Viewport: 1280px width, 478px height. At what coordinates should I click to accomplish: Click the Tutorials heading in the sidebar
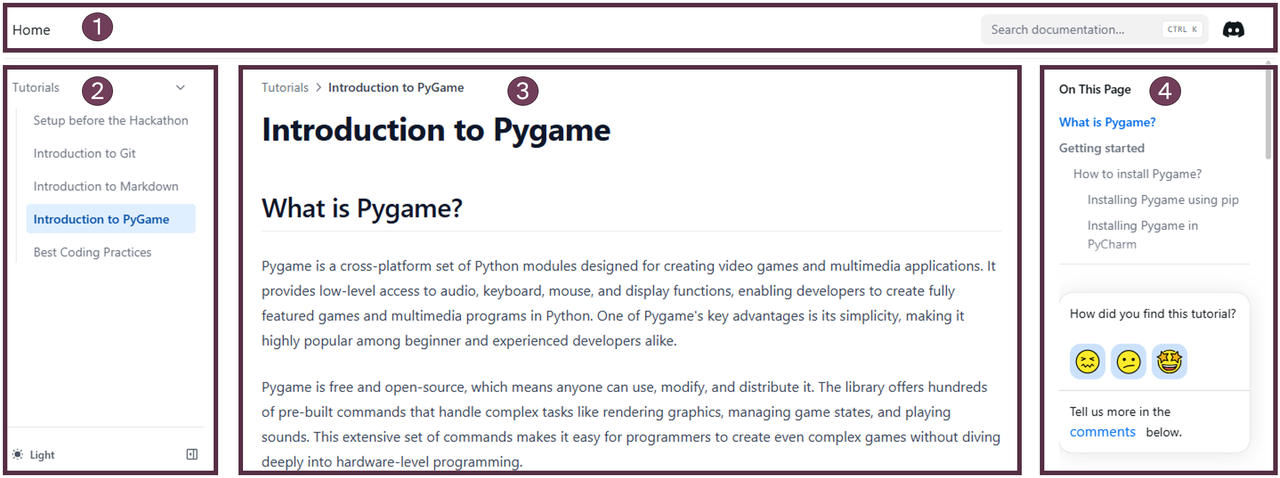(36, 87)
